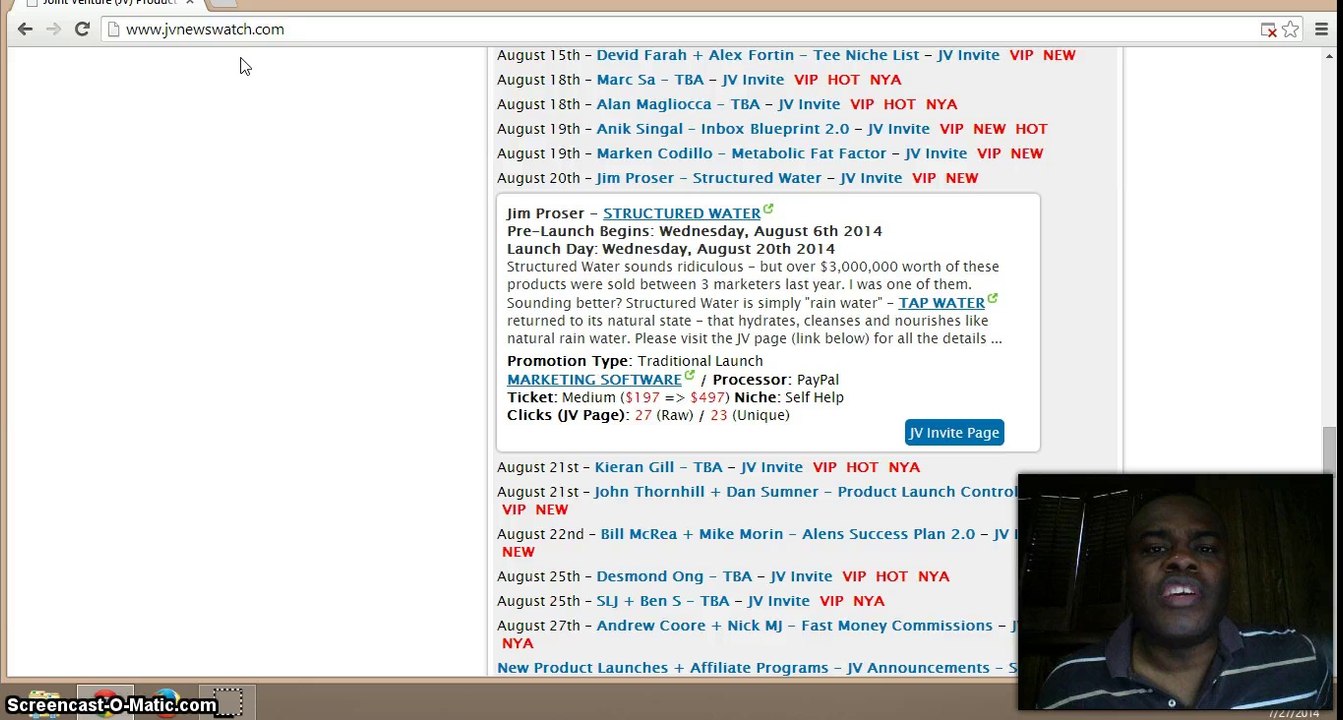
Task: Open Marken Codillo – Metabolic Fat Factor listing
Action: [x=742, y=154]
